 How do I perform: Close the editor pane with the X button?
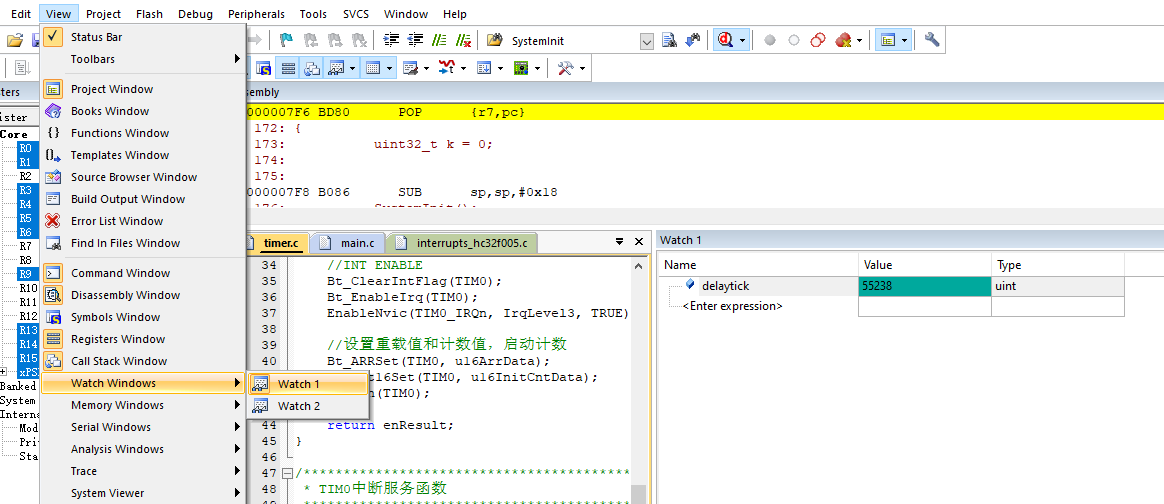point(638,242)
